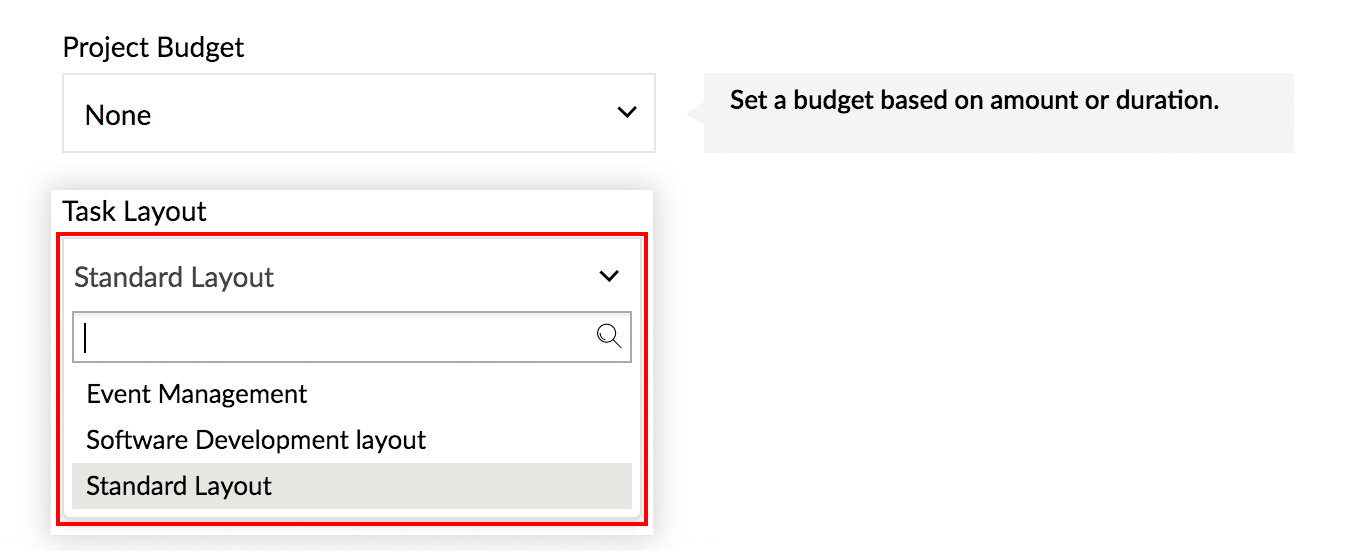Click the magnifier icon in layout search
Screen dimensions: 1360x551
point(609,336)
